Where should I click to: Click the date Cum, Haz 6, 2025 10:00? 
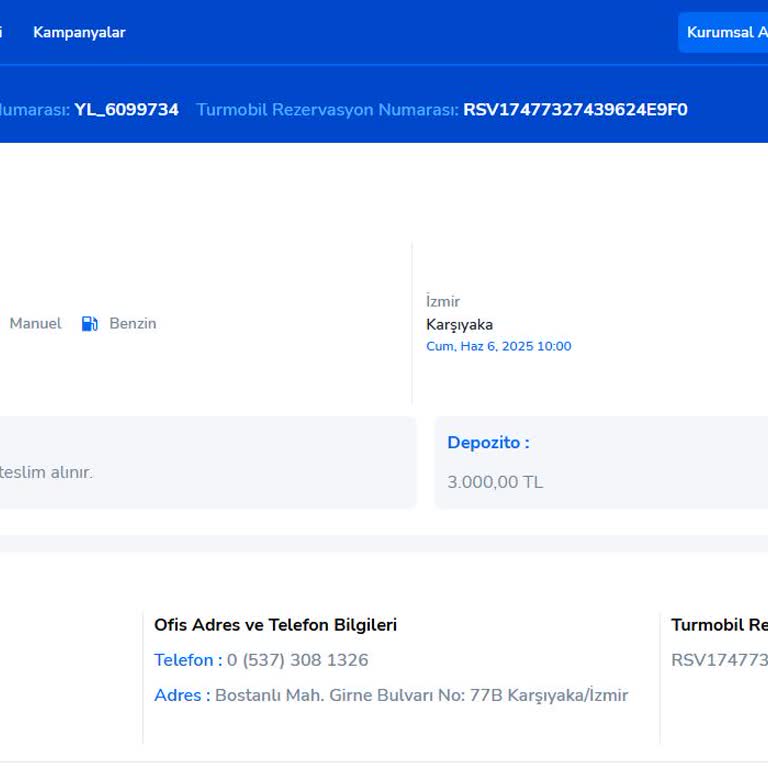click(x=498, y=346)
